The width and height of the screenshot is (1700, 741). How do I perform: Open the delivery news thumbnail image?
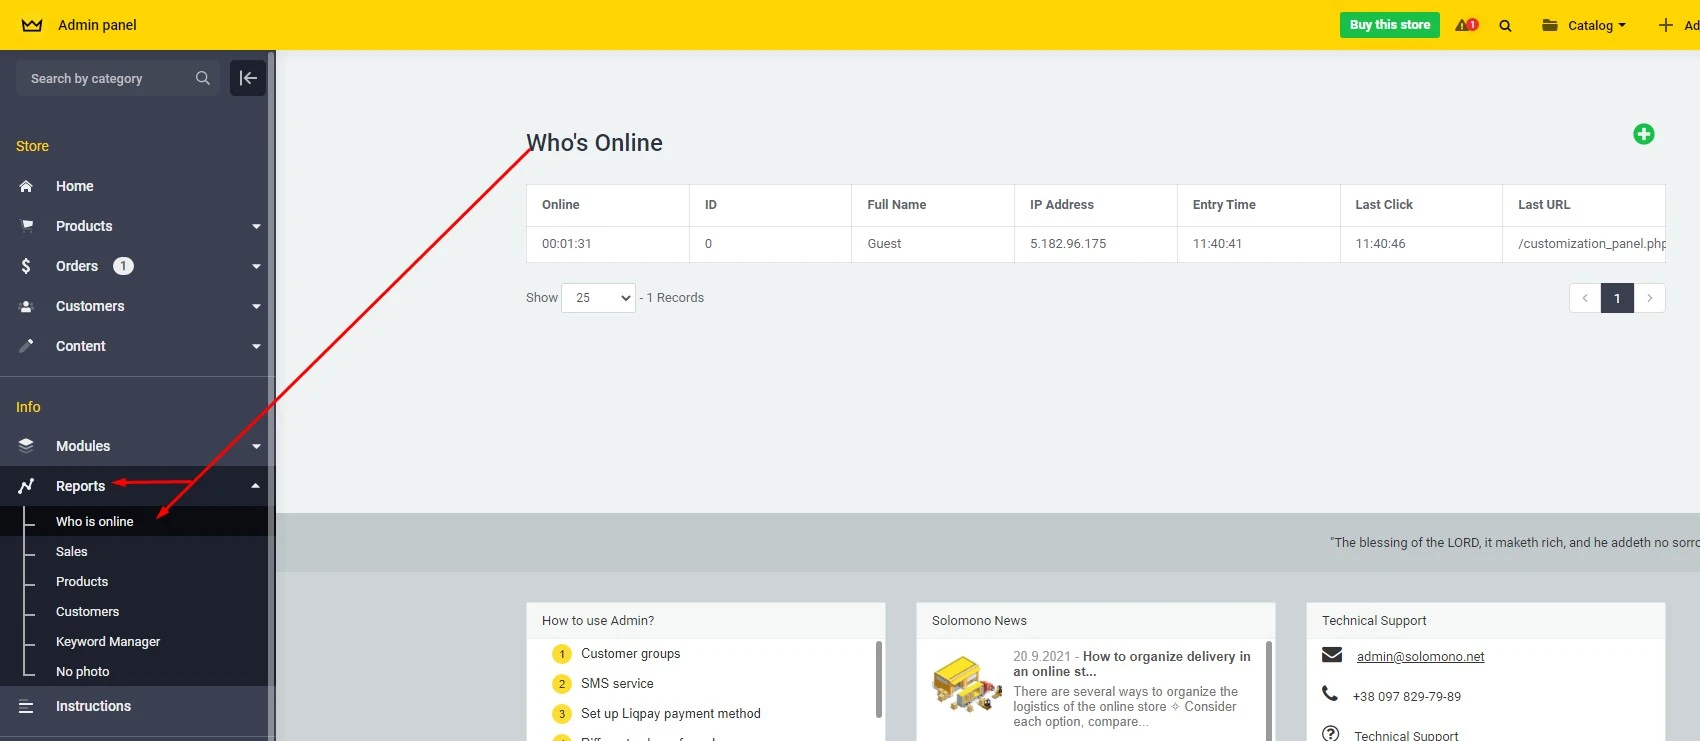pos(967,684)
